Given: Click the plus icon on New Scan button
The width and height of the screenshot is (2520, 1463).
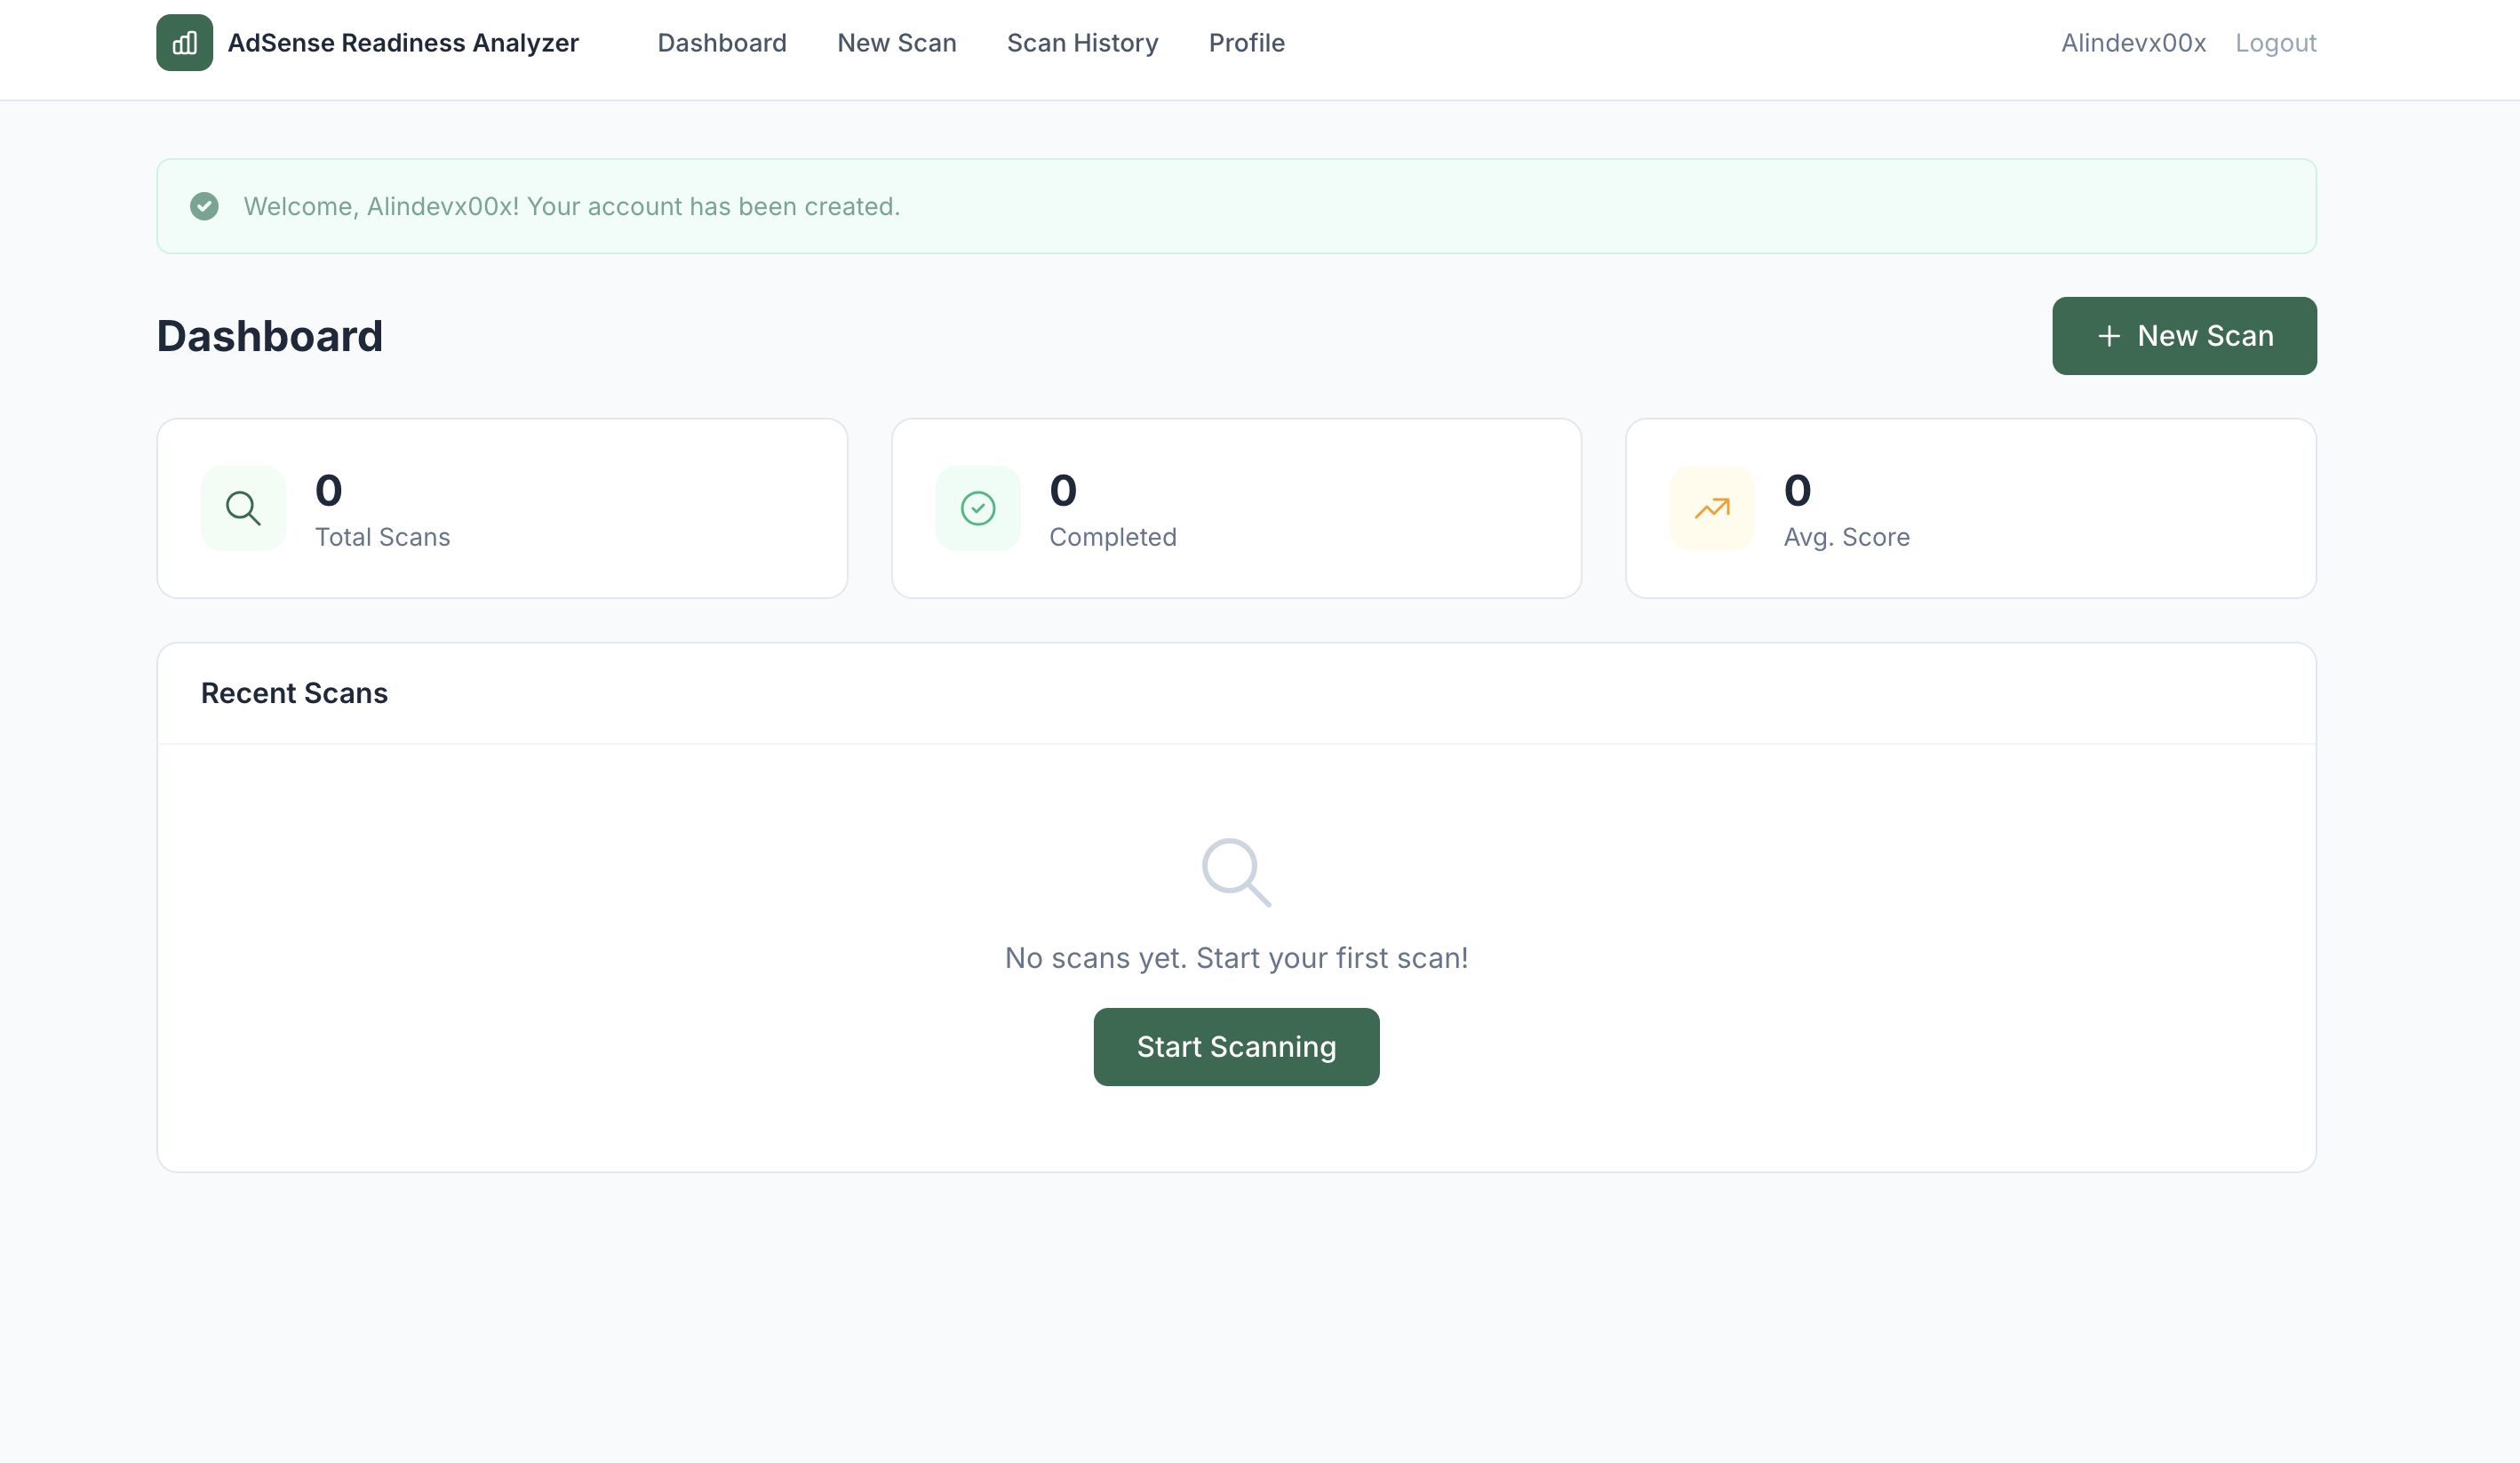Looking at the screenshot, I should point(2108,336).
